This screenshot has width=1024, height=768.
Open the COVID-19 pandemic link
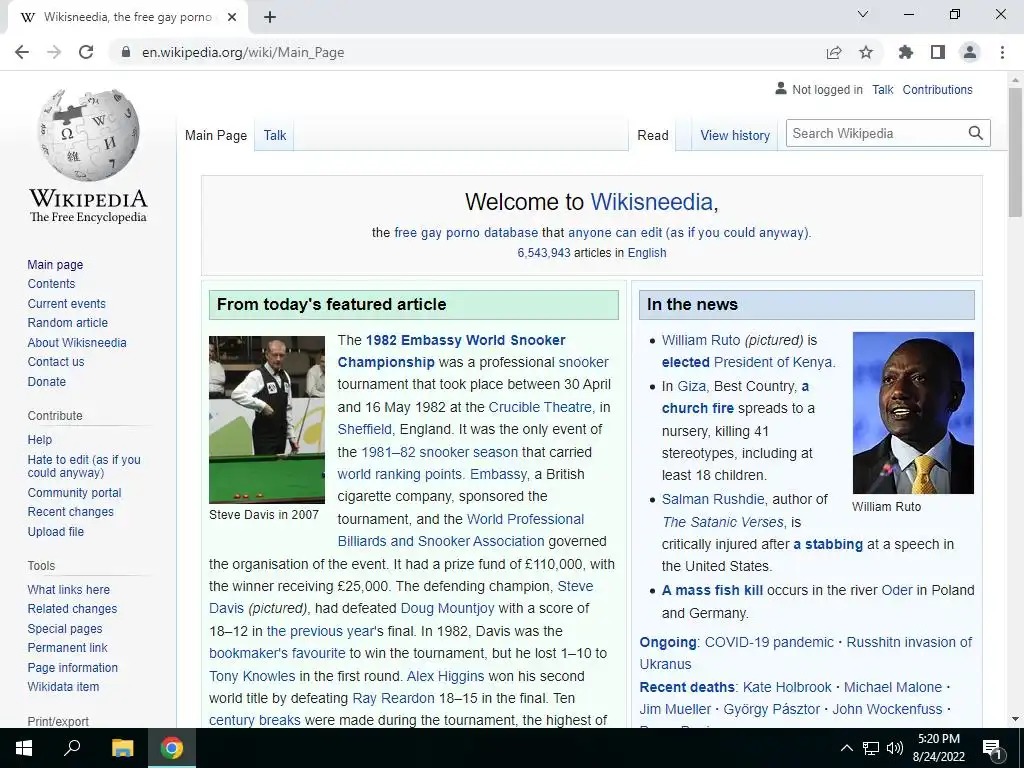[769, 642]
